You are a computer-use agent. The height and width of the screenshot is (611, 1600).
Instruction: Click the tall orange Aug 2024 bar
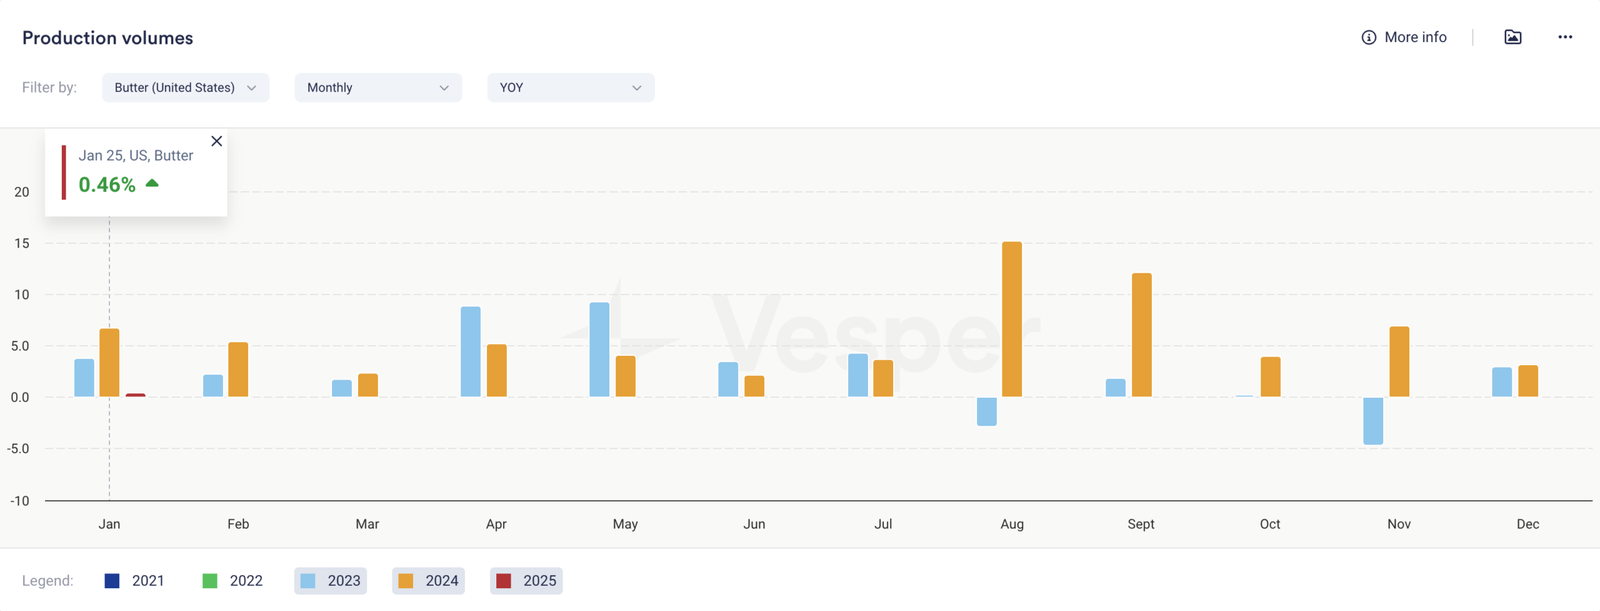coord(1012,320)
